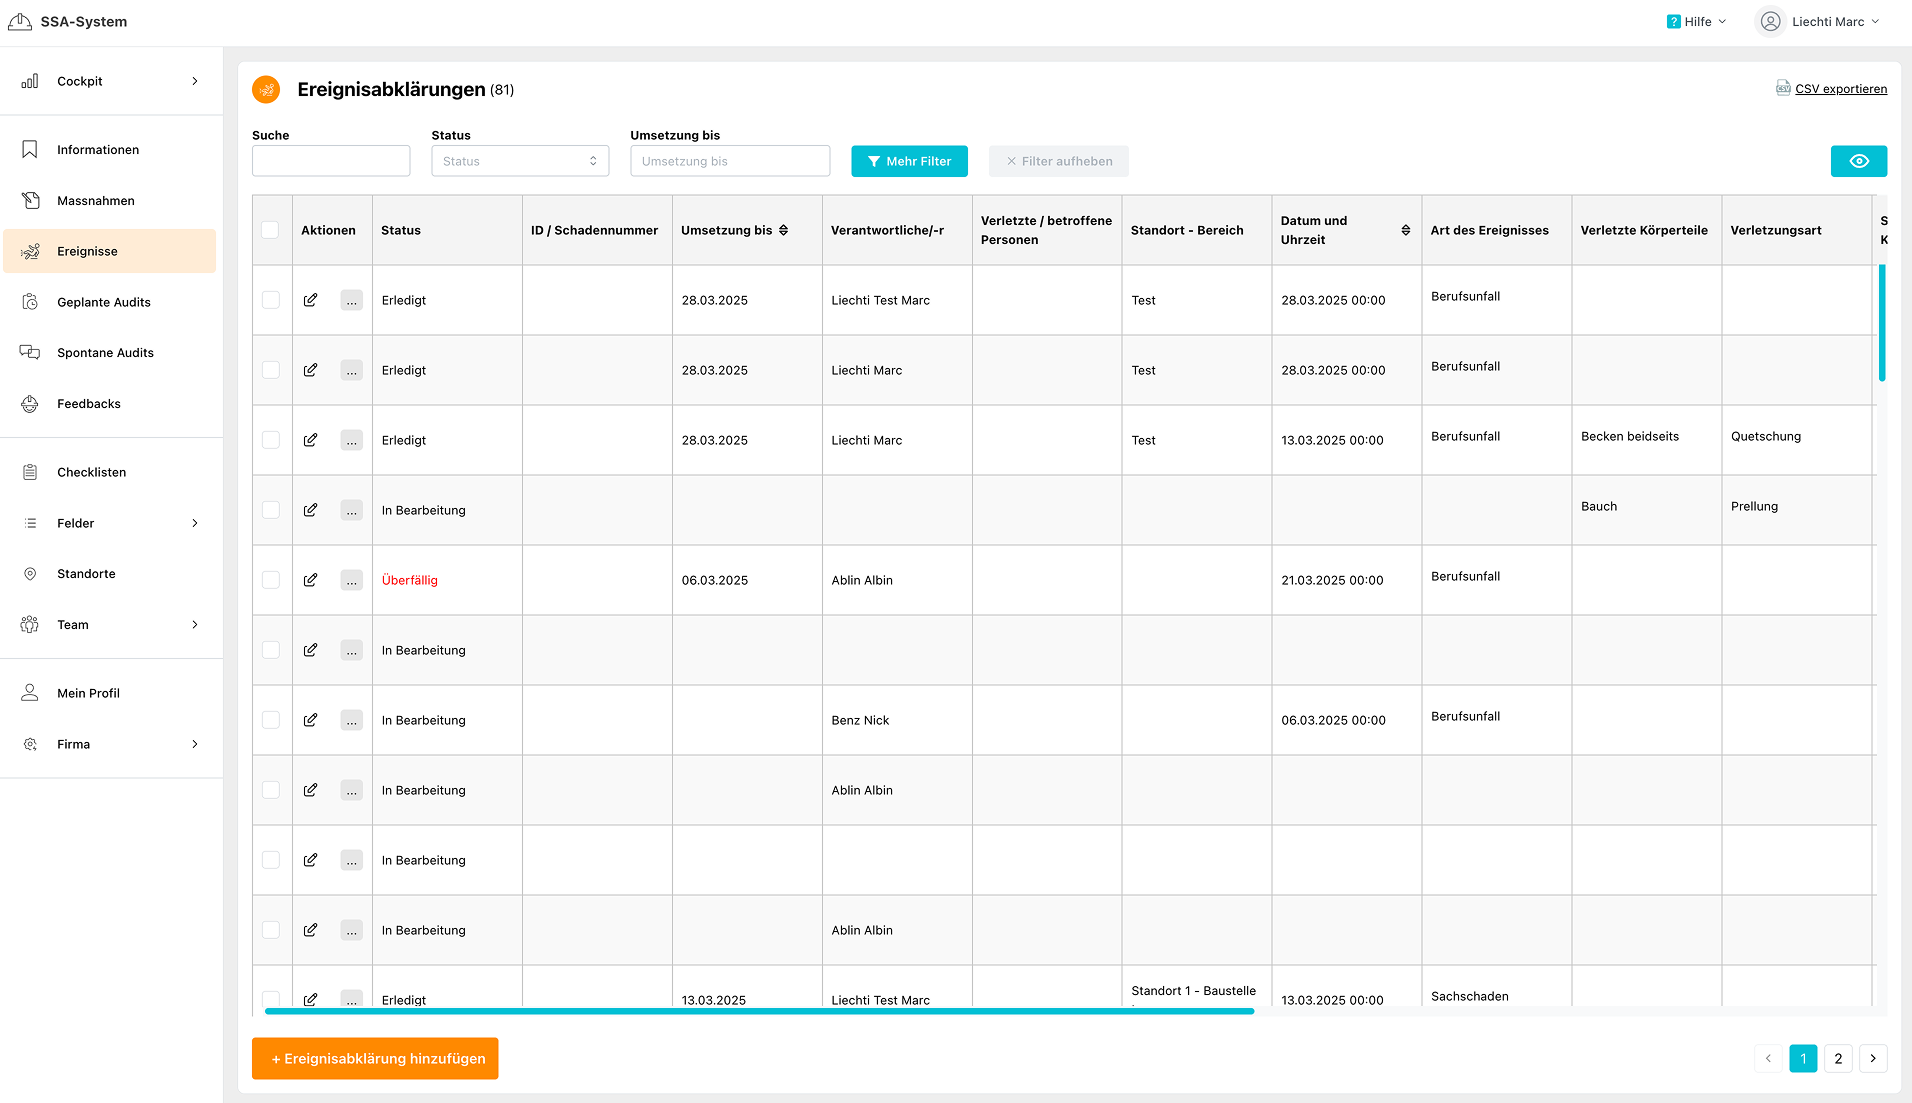Viewport: 1912px width, 1103px height.
Task: Click the Ereignisabklärung hinzufügen button
Action: coord(375,1058)
